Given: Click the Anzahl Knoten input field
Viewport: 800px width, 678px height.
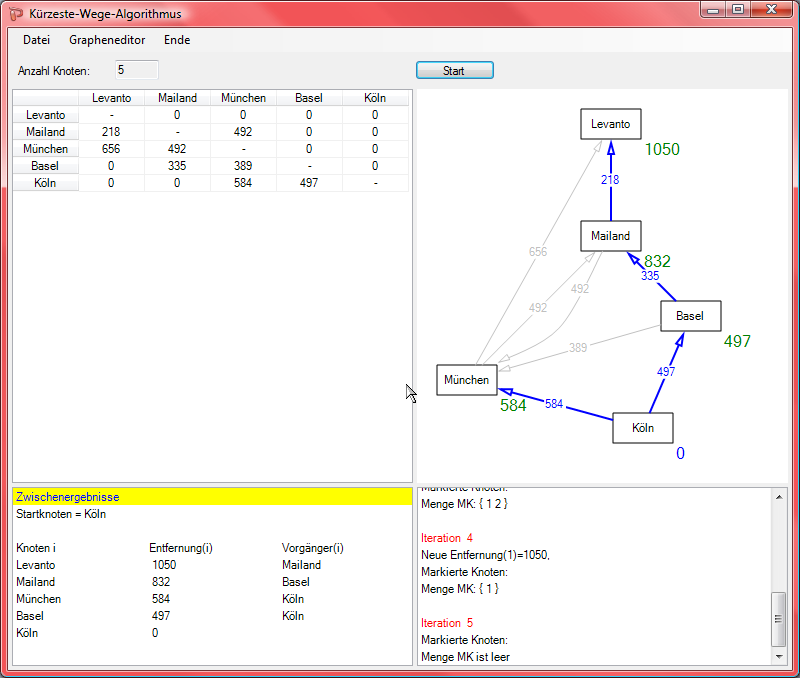Looking at the screenshot, I should 136,70.
